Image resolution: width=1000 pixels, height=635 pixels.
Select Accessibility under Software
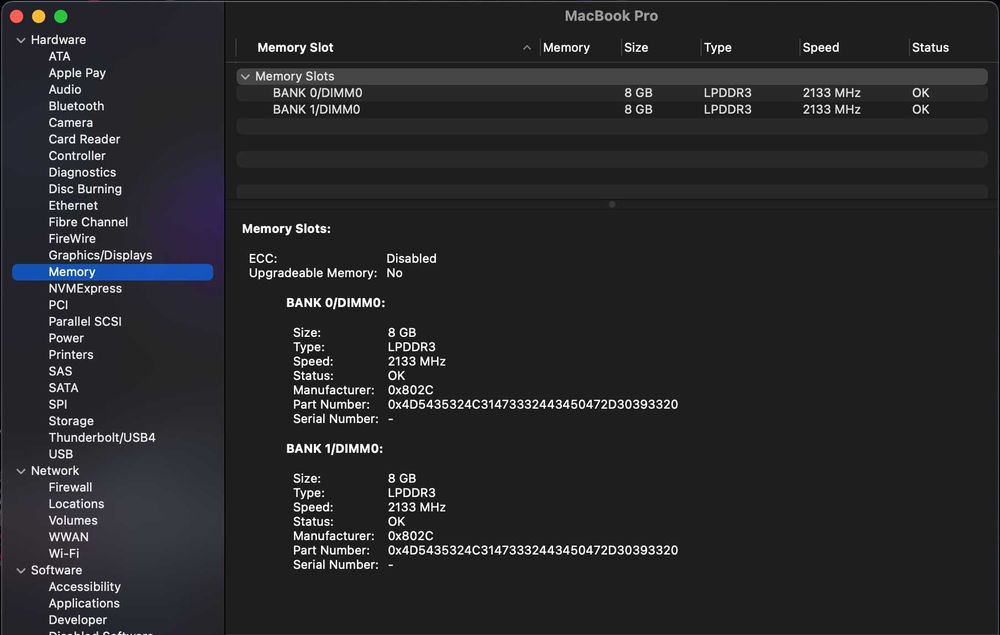click(85, 587)
